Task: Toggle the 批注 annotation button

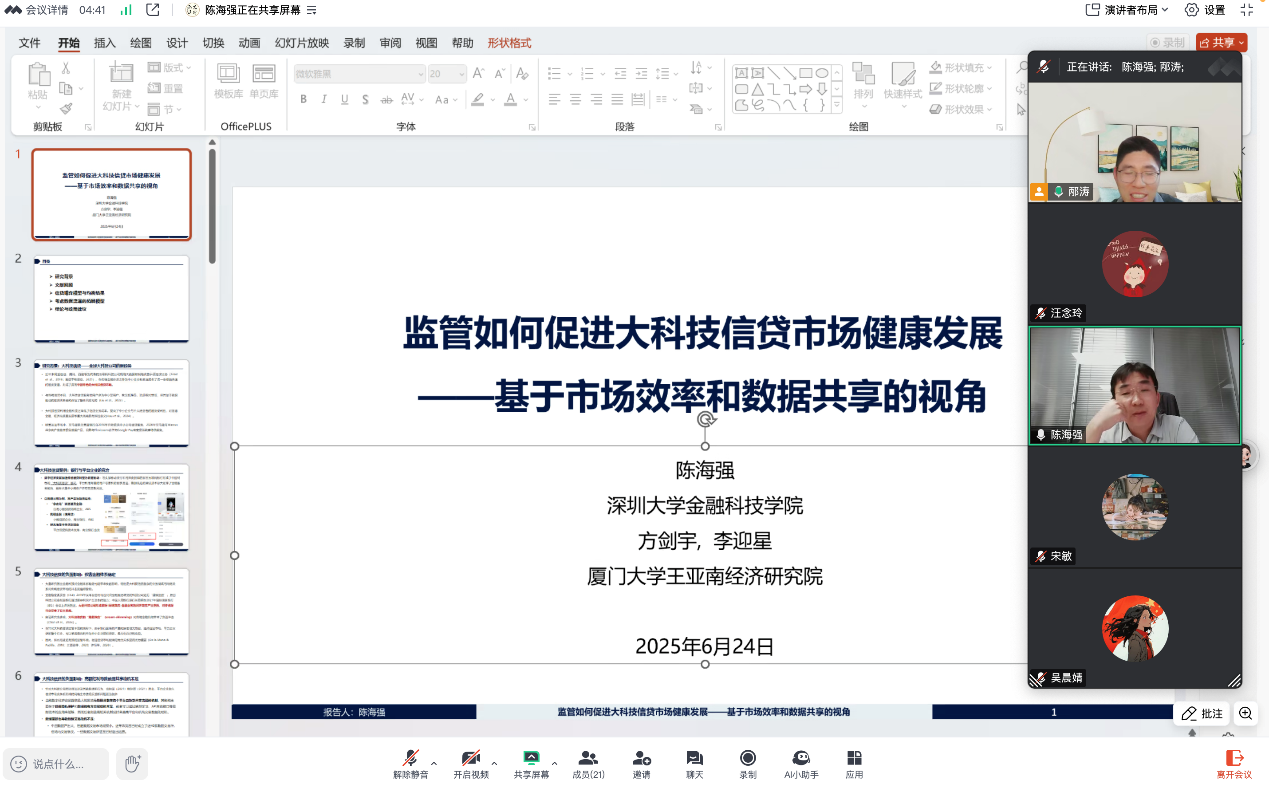Action: click(x=1202, y=713)
